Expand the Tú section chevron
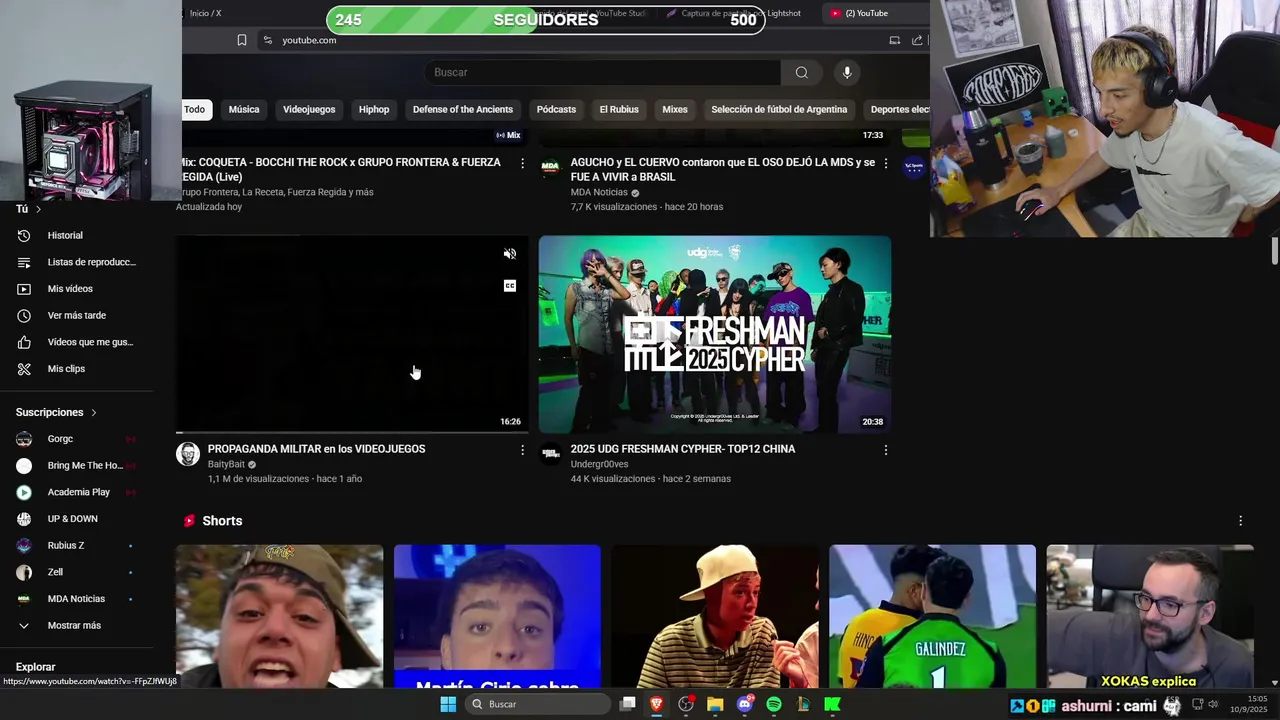This screenshot has height=720, width=1280. point(38,209)
